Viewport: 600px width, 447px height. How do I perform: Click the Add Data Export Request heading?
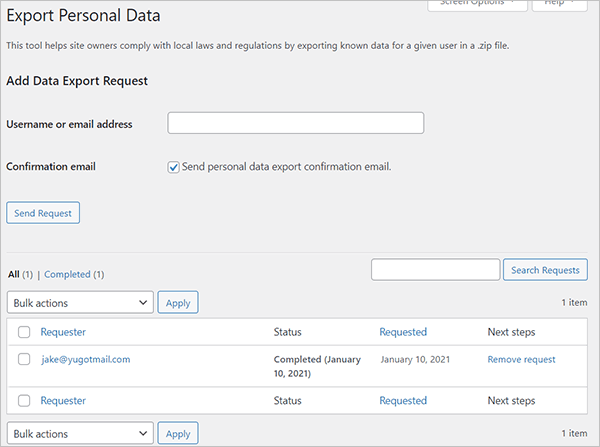77,81
